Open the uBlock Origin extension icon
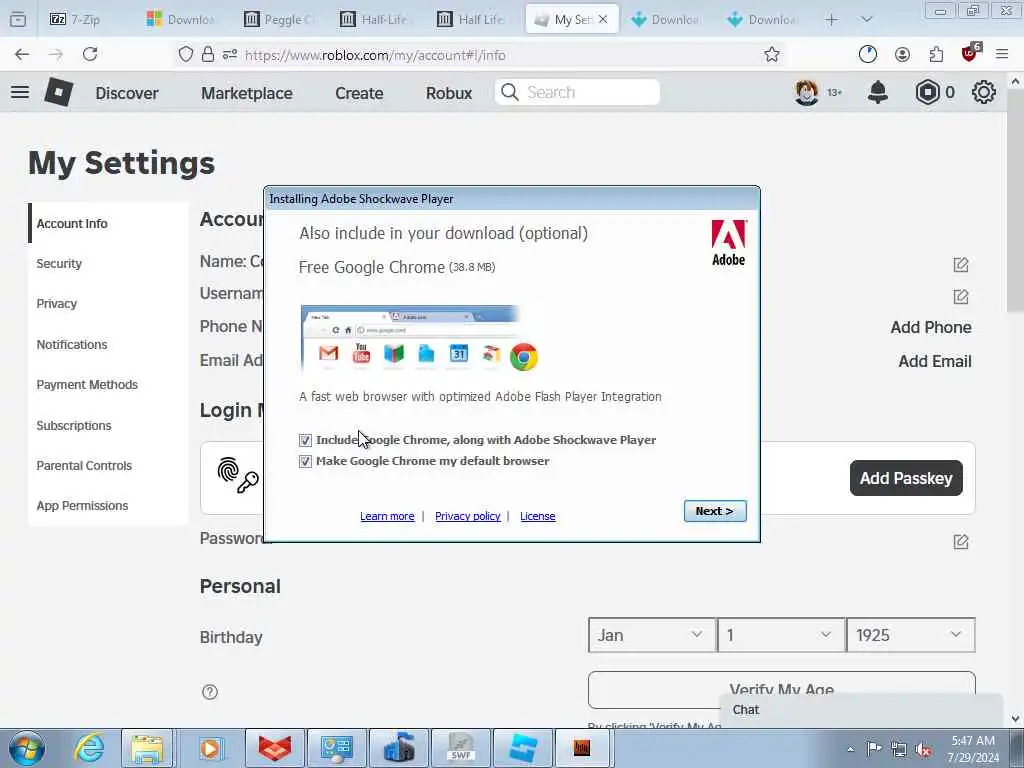Viewport: 1024px width, 768px height. 970,54
